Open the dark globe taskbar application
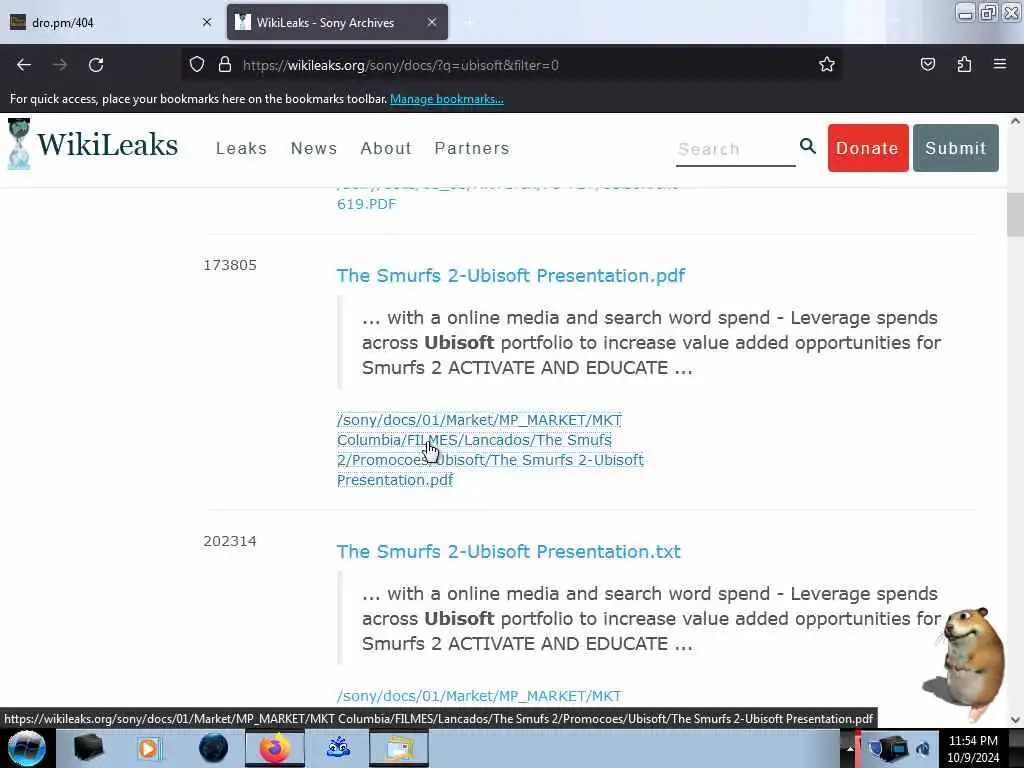Viewport: 1024px width, 768px height. tap(213, 748)
